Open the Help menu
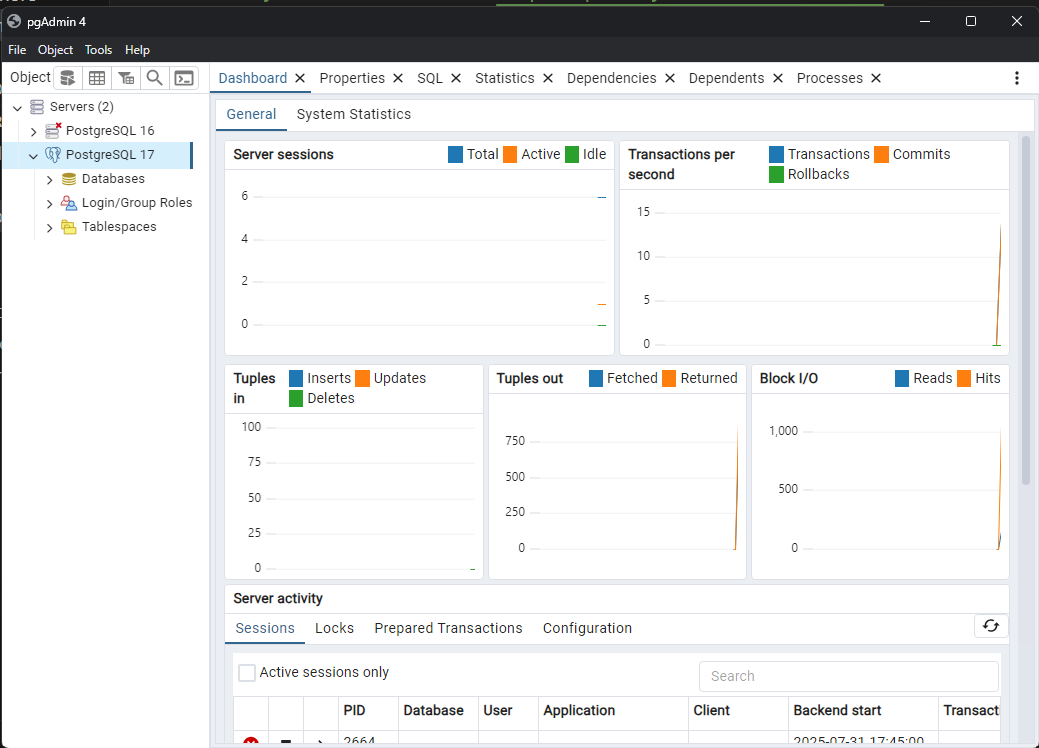This screenshot has width=1039, height=748. pyautogui.click(x=137, y=50)
